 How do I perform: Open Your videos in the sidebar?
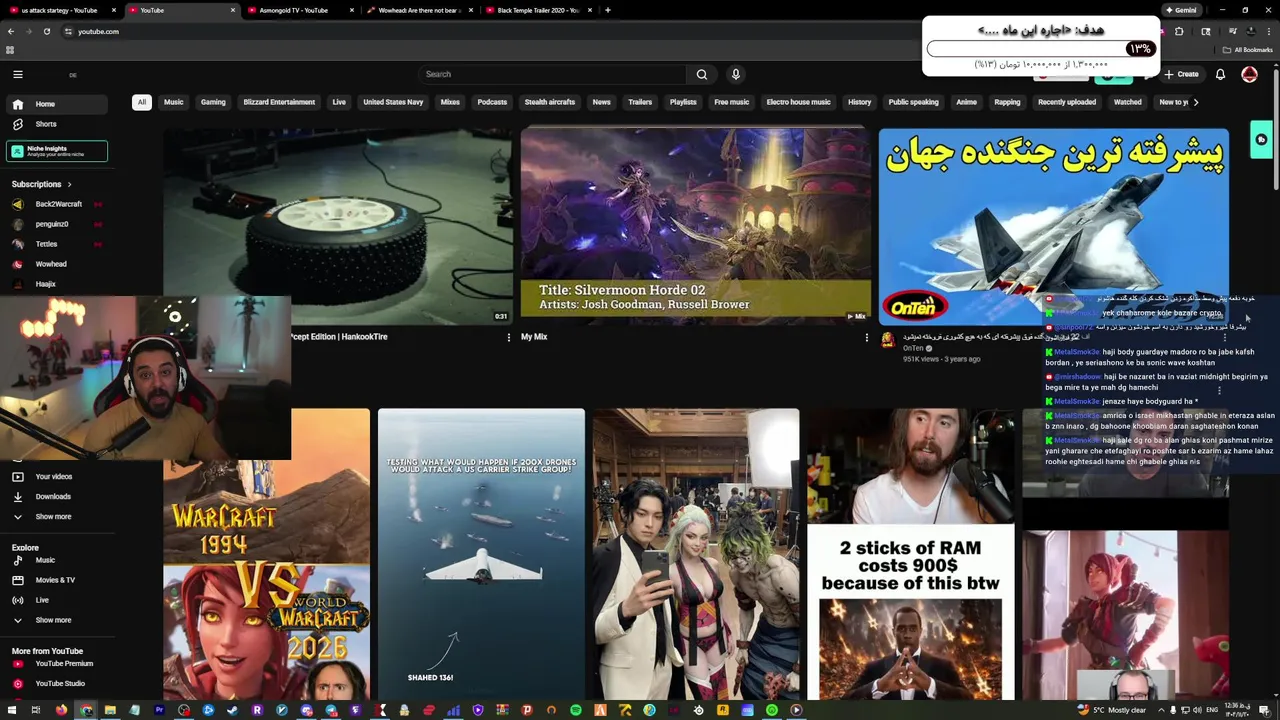pos(57,476)
